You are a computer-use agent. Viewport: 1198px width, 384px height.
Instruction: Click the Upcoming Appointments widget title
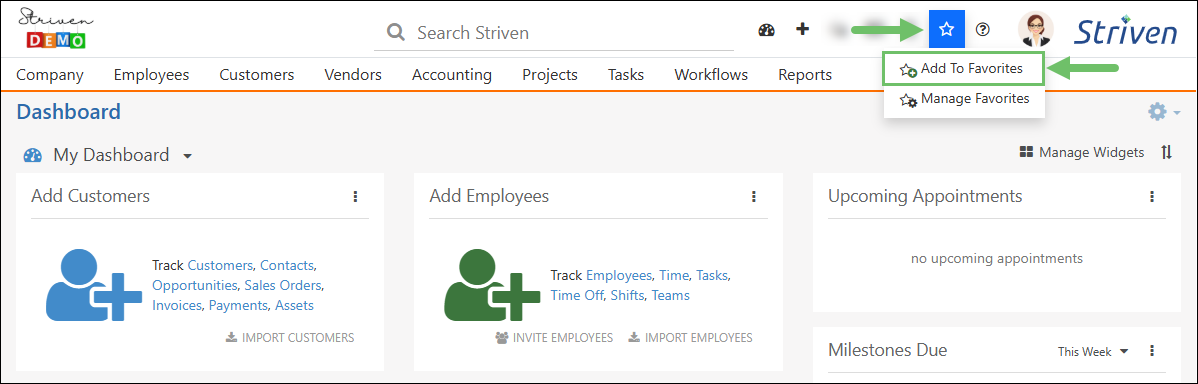[x=925, y=196]
